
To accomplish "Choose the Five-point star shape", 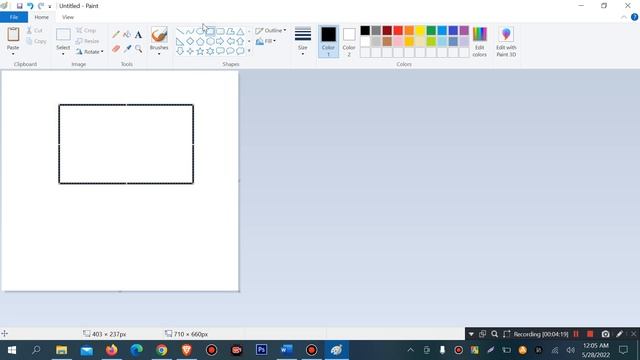I will pyautogui.click(x=200, y=51).
